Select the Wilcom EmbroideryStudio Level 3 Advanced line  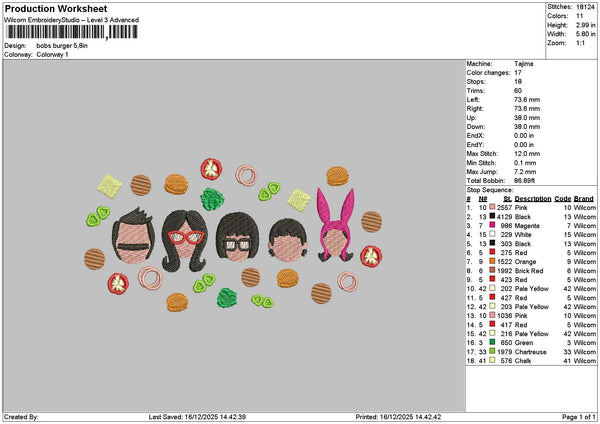point(72,20)
